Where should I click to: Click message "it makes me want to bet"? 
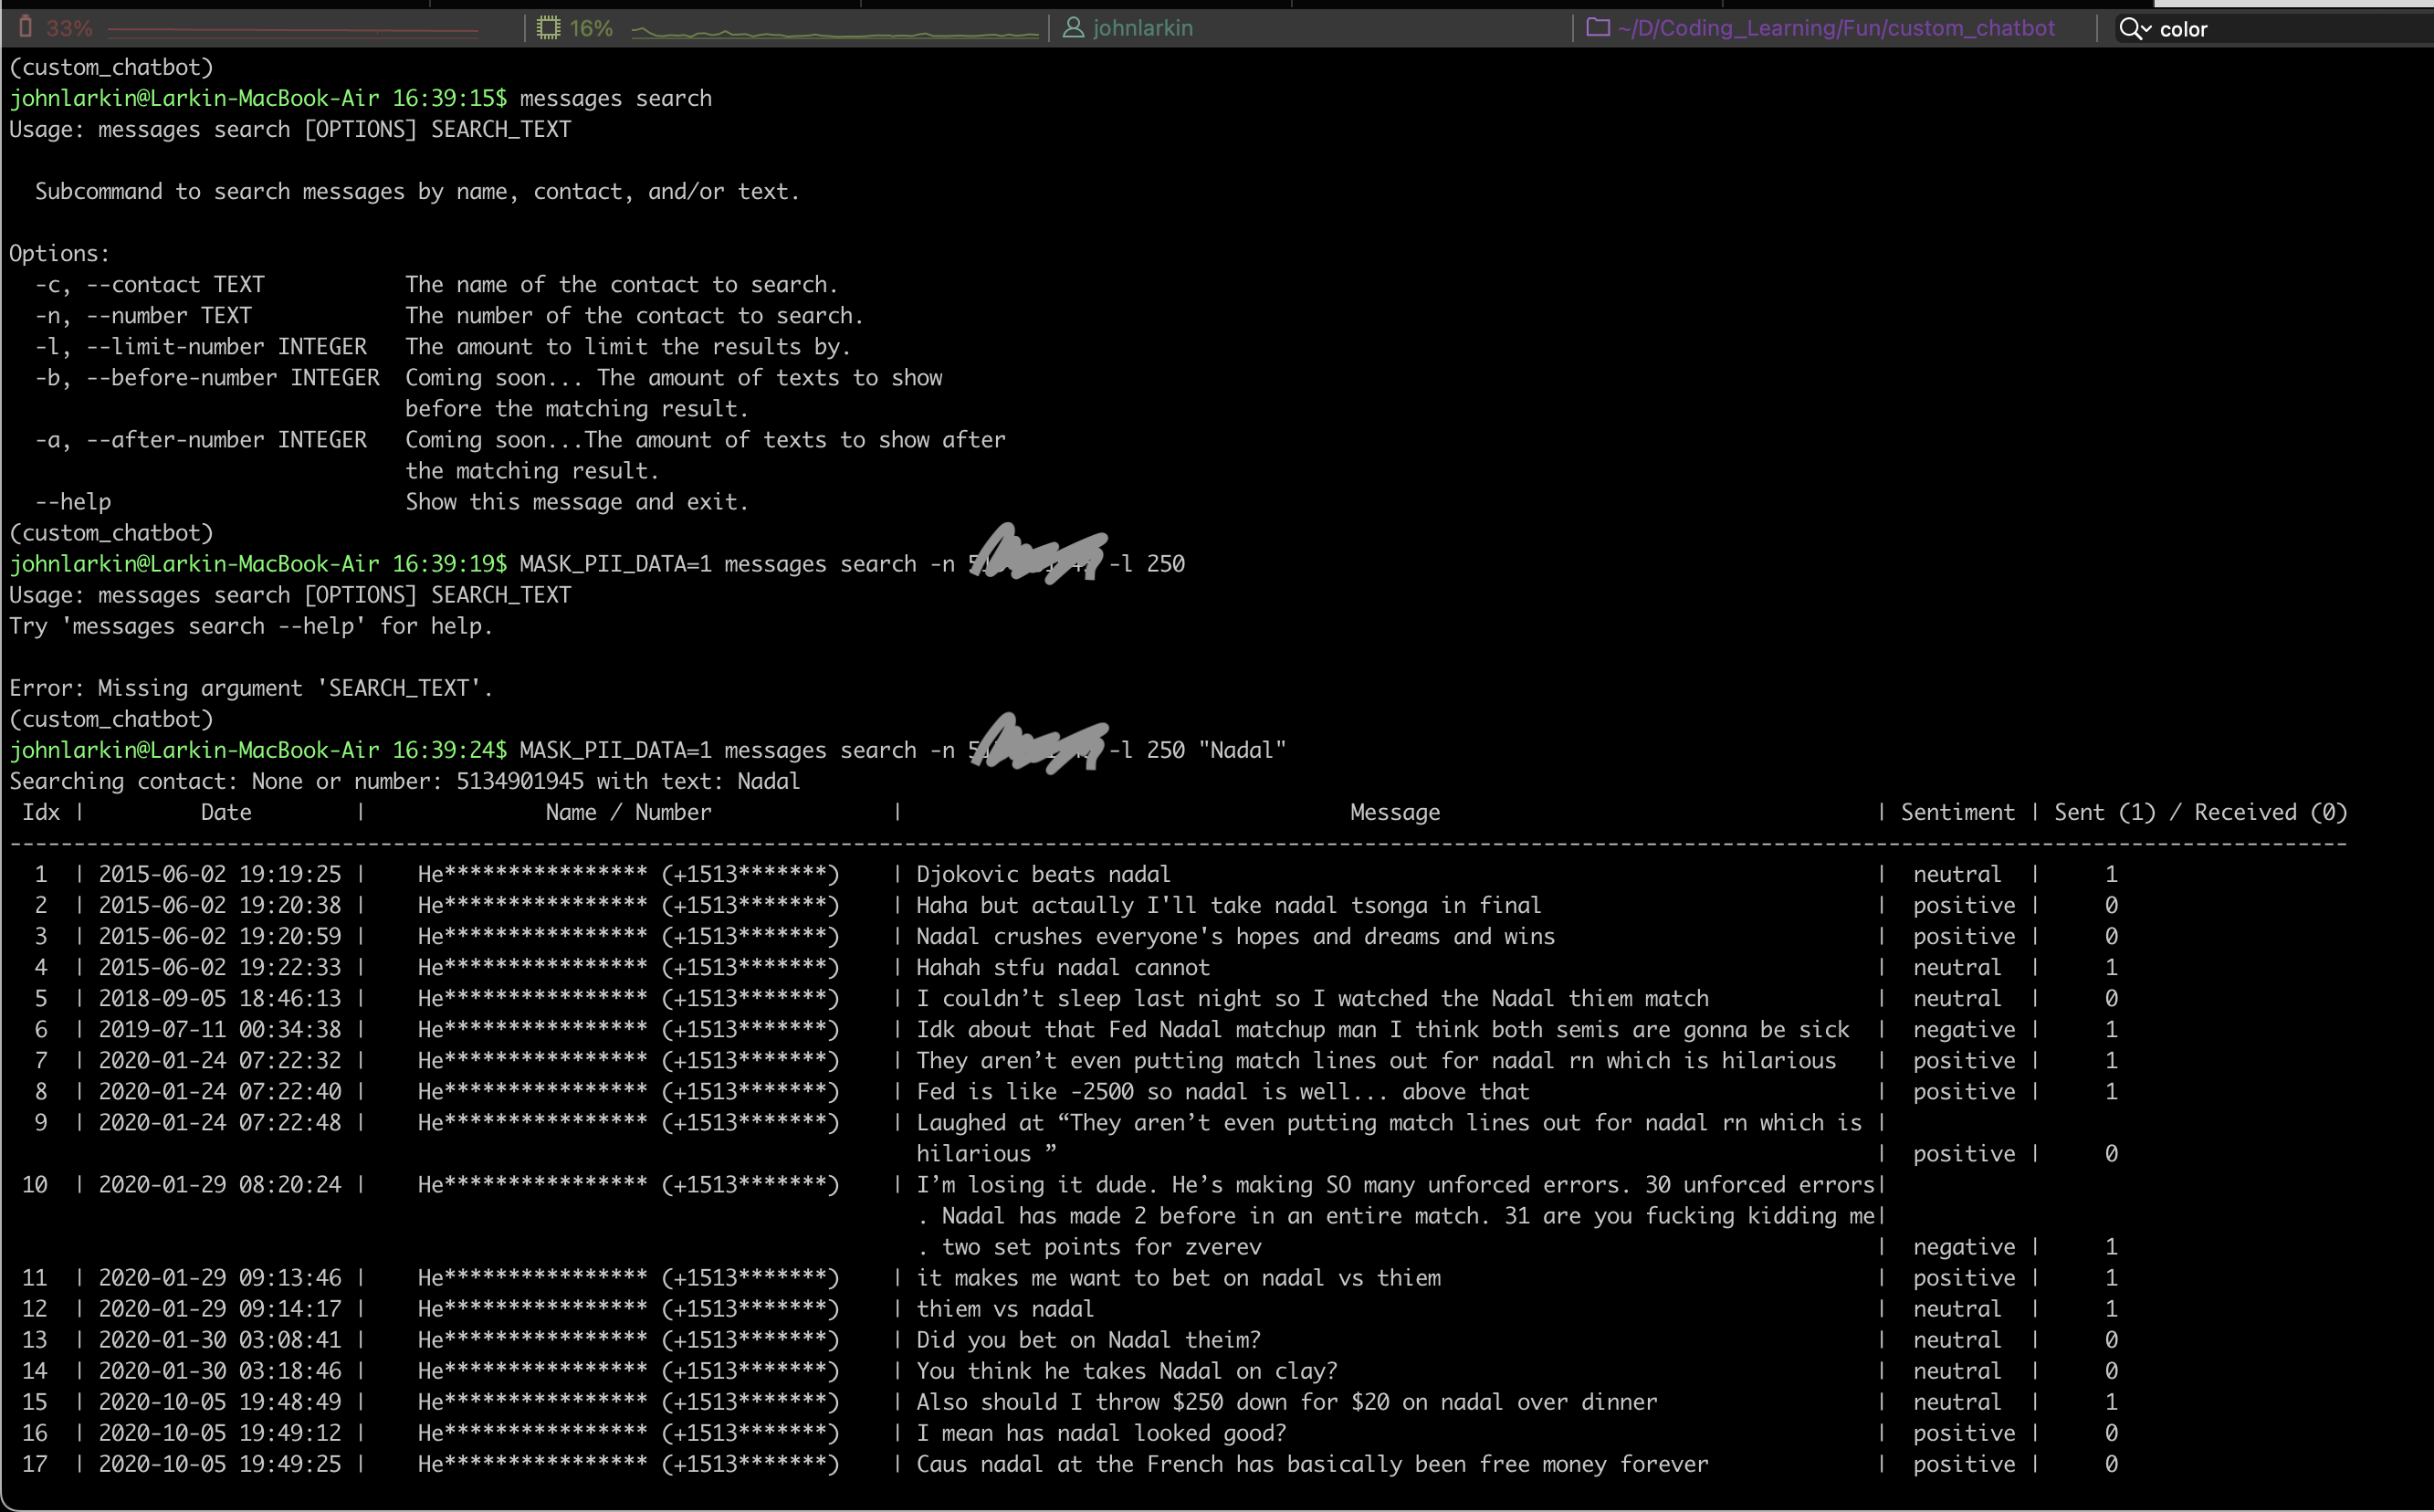[x=1178, y=1278]
